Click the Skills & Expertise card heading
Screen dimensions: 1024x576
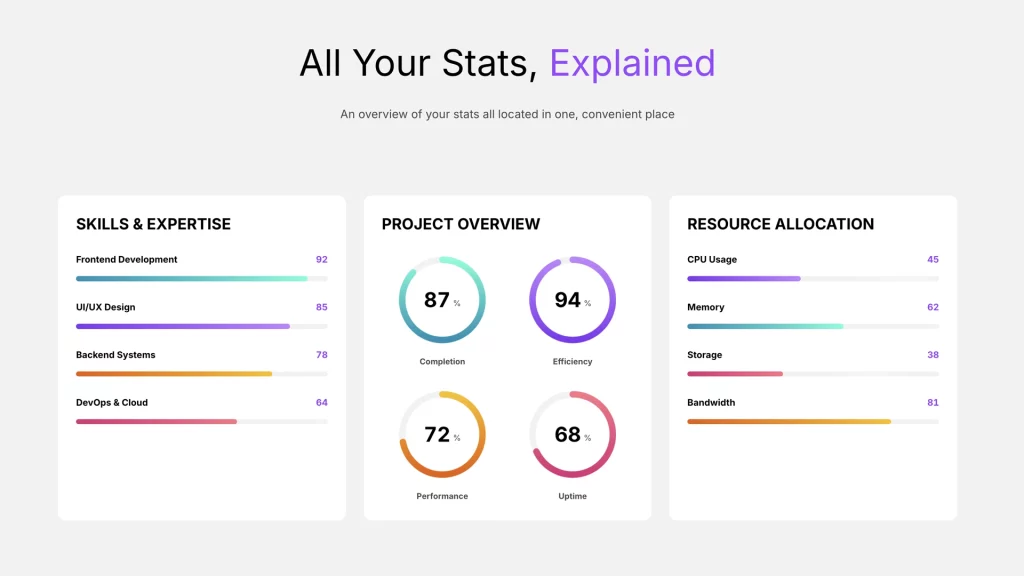[153, 224]
